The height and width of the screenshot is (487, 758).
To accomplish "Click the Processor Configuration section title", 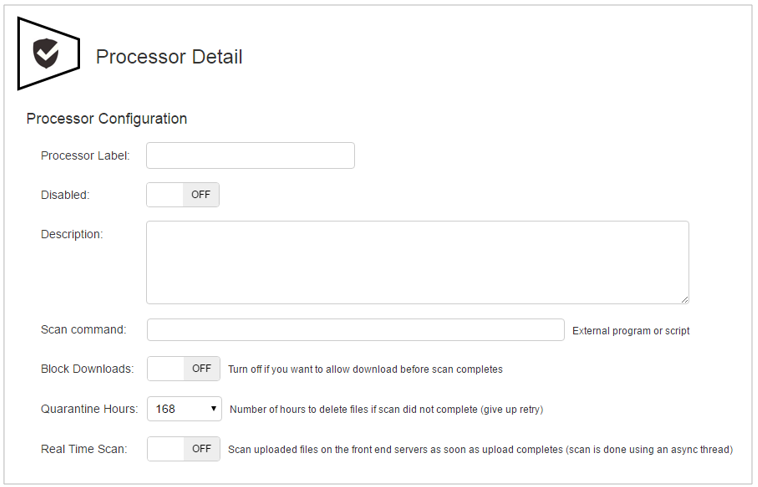I will pyautogui.click(x=106, y=118).
